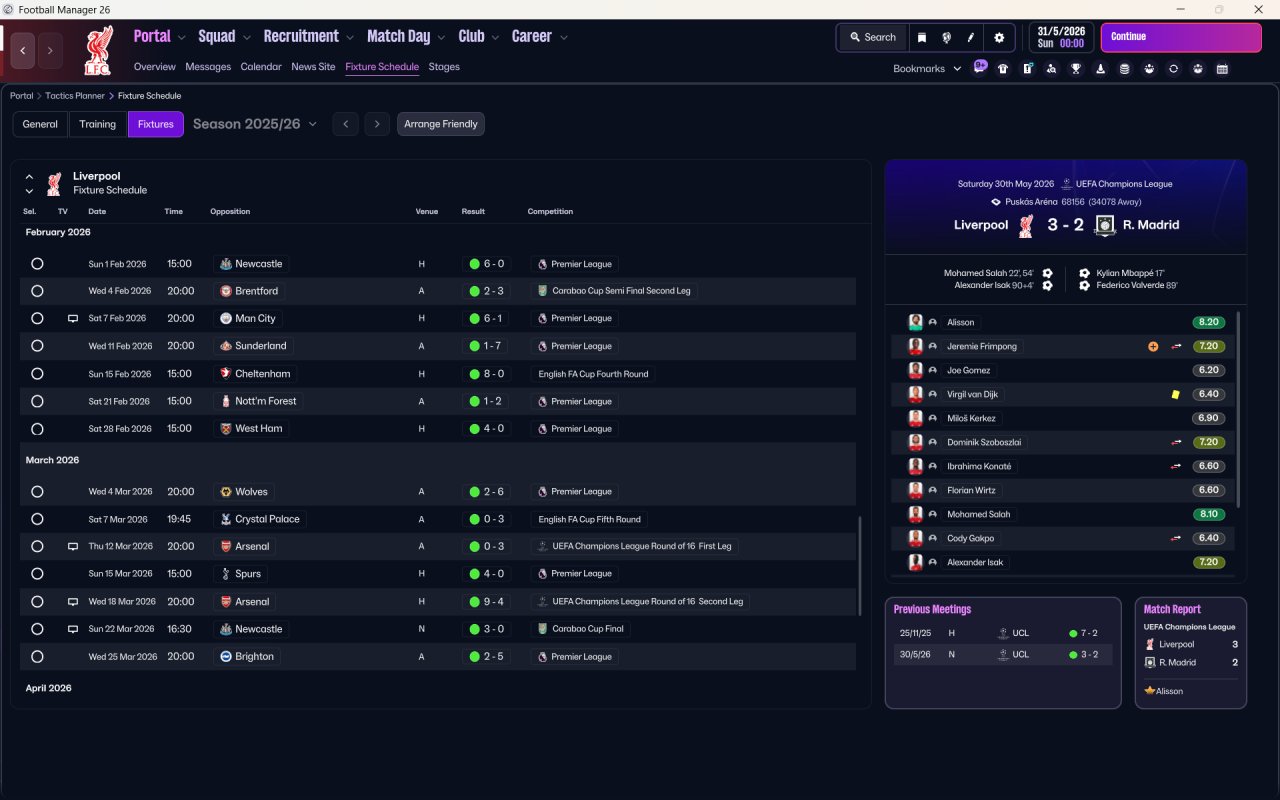Go back with the left arrow beside the crest
Image resolution: width=1280 pixels, height=800 pixels.
click(x=23, y=50)
